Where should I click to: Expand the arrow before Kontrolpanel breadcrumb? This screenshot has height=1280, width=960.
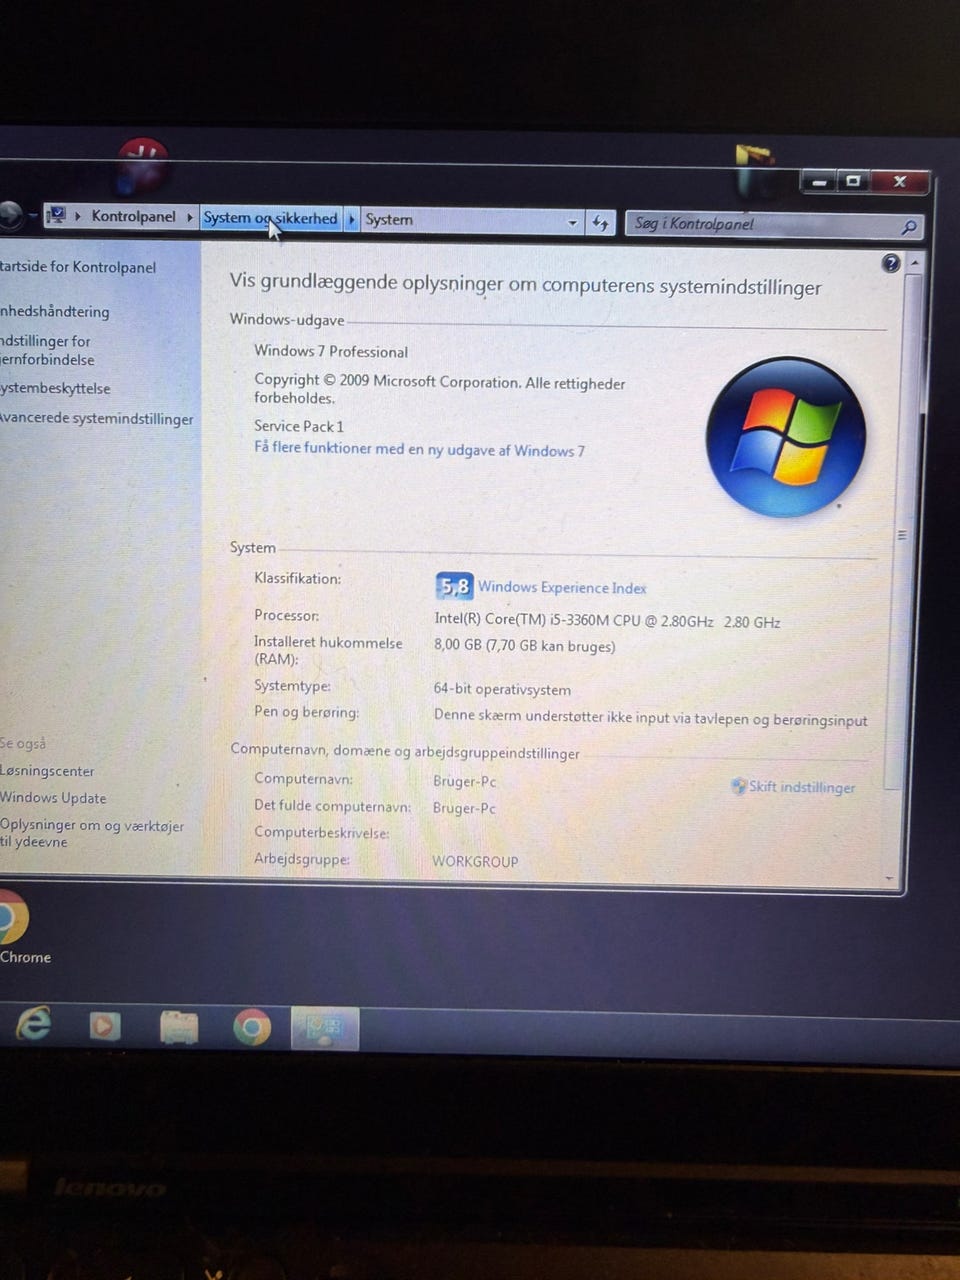click(78, 216)
